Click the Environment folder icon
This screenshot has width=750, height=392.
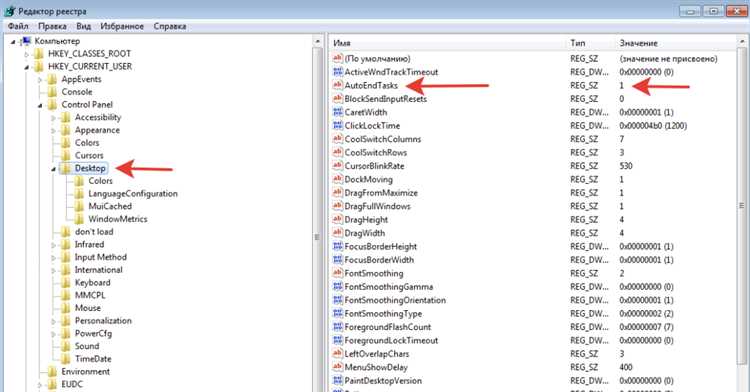click(x=53, y=371)
